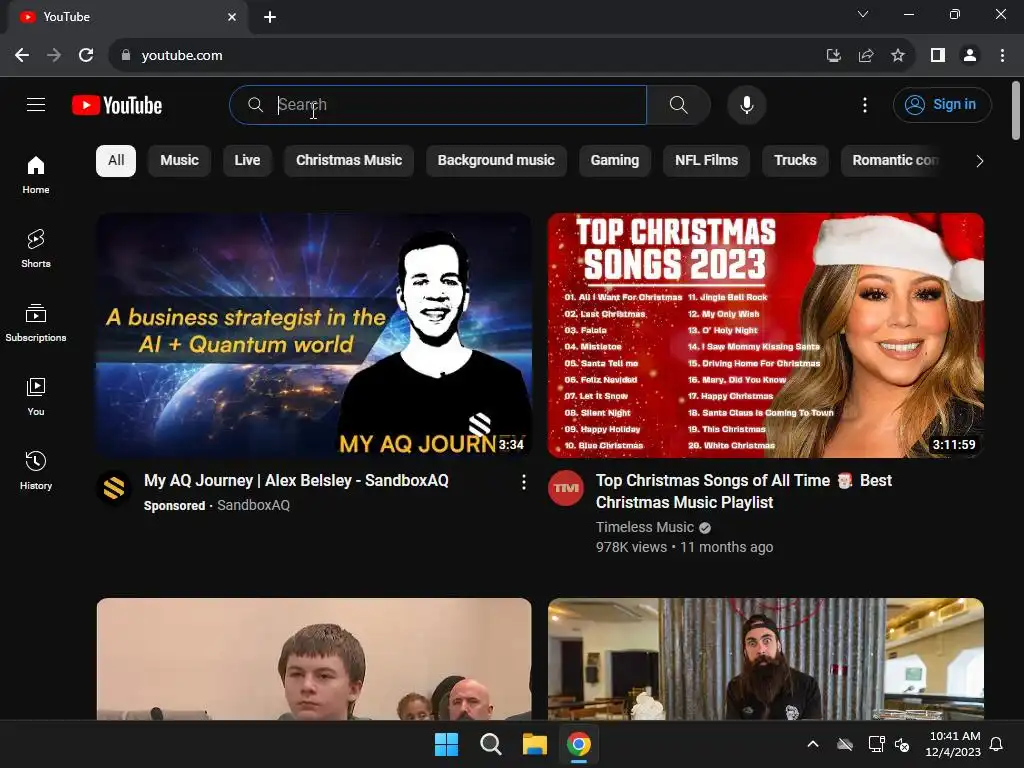1024x768 pixels.
Task: Open Top Christmas Songs 2023 thumbnail
Action: [x=765, y=335]
